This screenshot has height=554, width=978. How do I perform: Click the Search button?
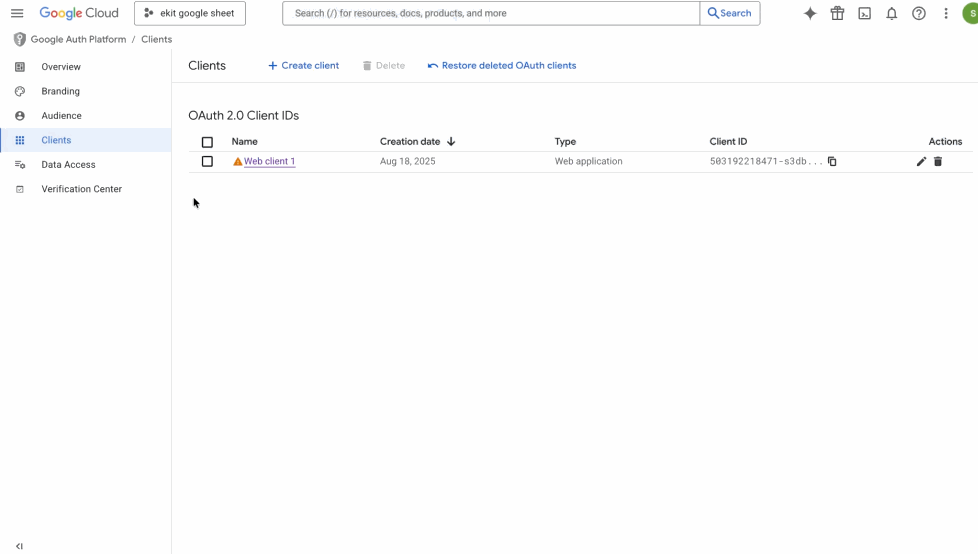(x=730, y=13)
